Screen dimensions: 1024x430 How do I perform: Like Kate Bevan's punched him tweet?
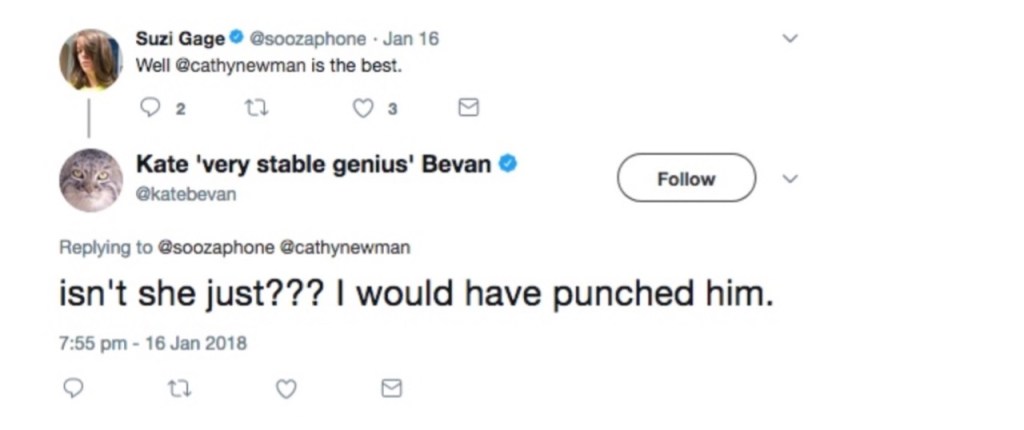coord(286,388)
